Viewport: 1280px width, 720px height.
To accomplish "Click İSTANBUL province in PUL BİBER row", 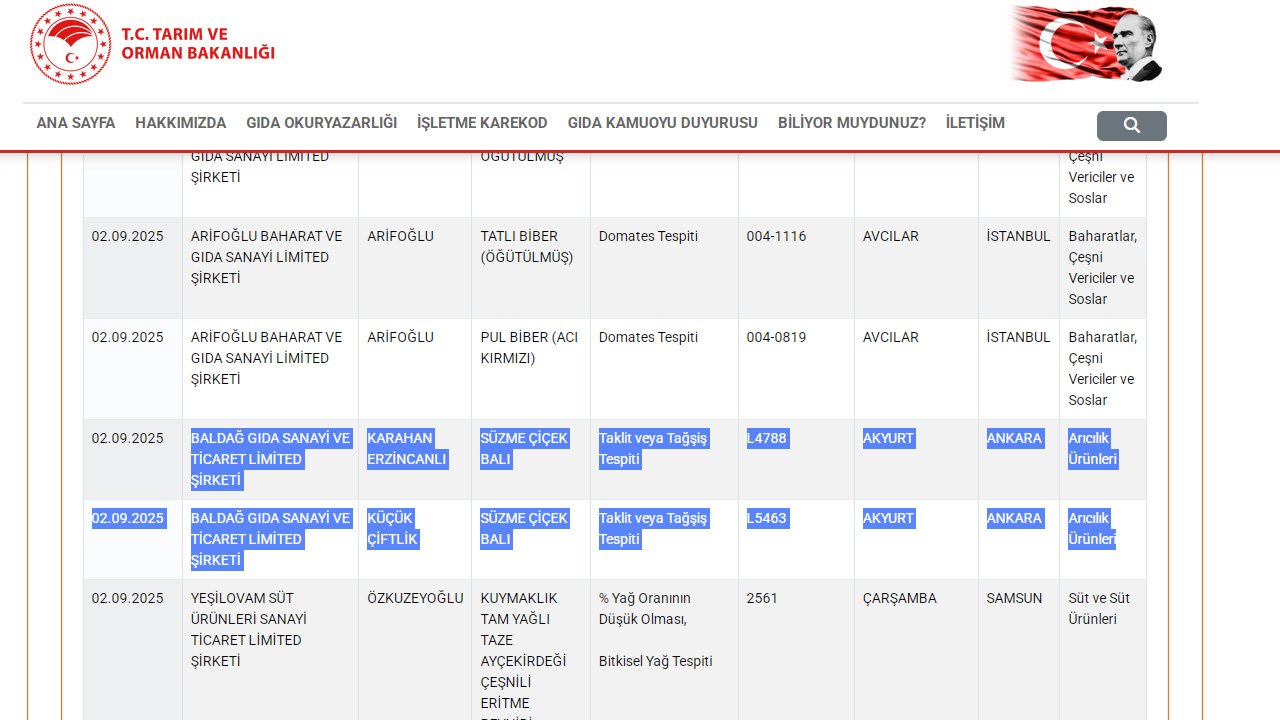I will coord(1018,338).
